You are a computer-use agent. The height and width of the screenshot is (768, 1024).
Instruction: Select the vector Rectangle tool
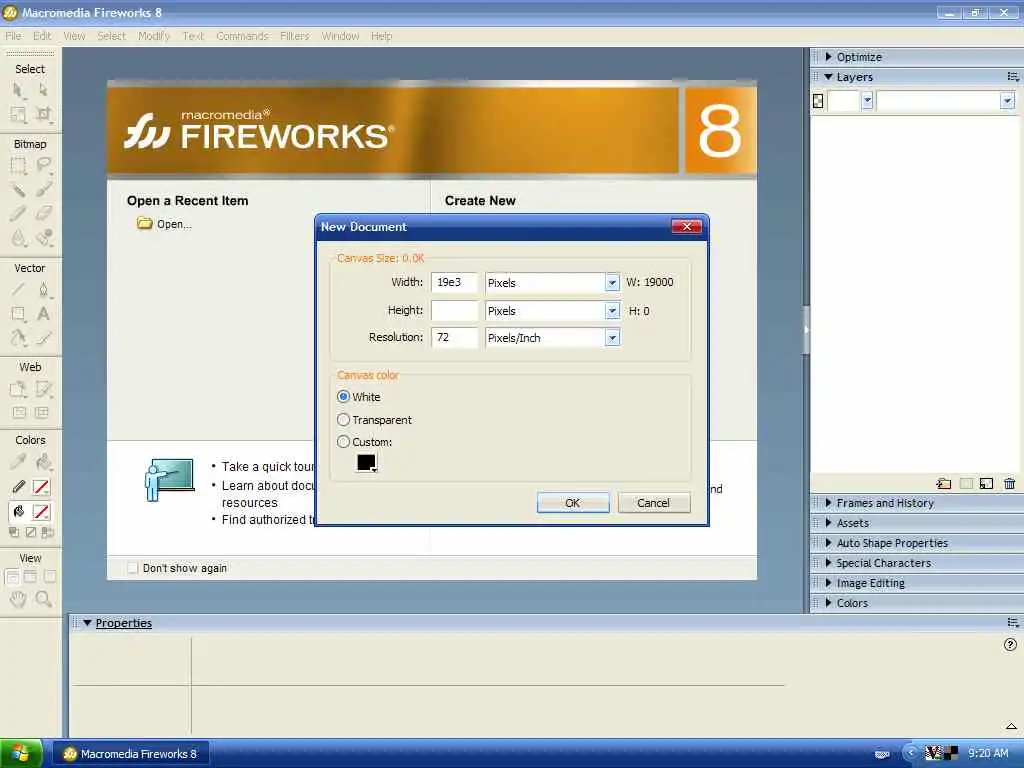[18, 314]
